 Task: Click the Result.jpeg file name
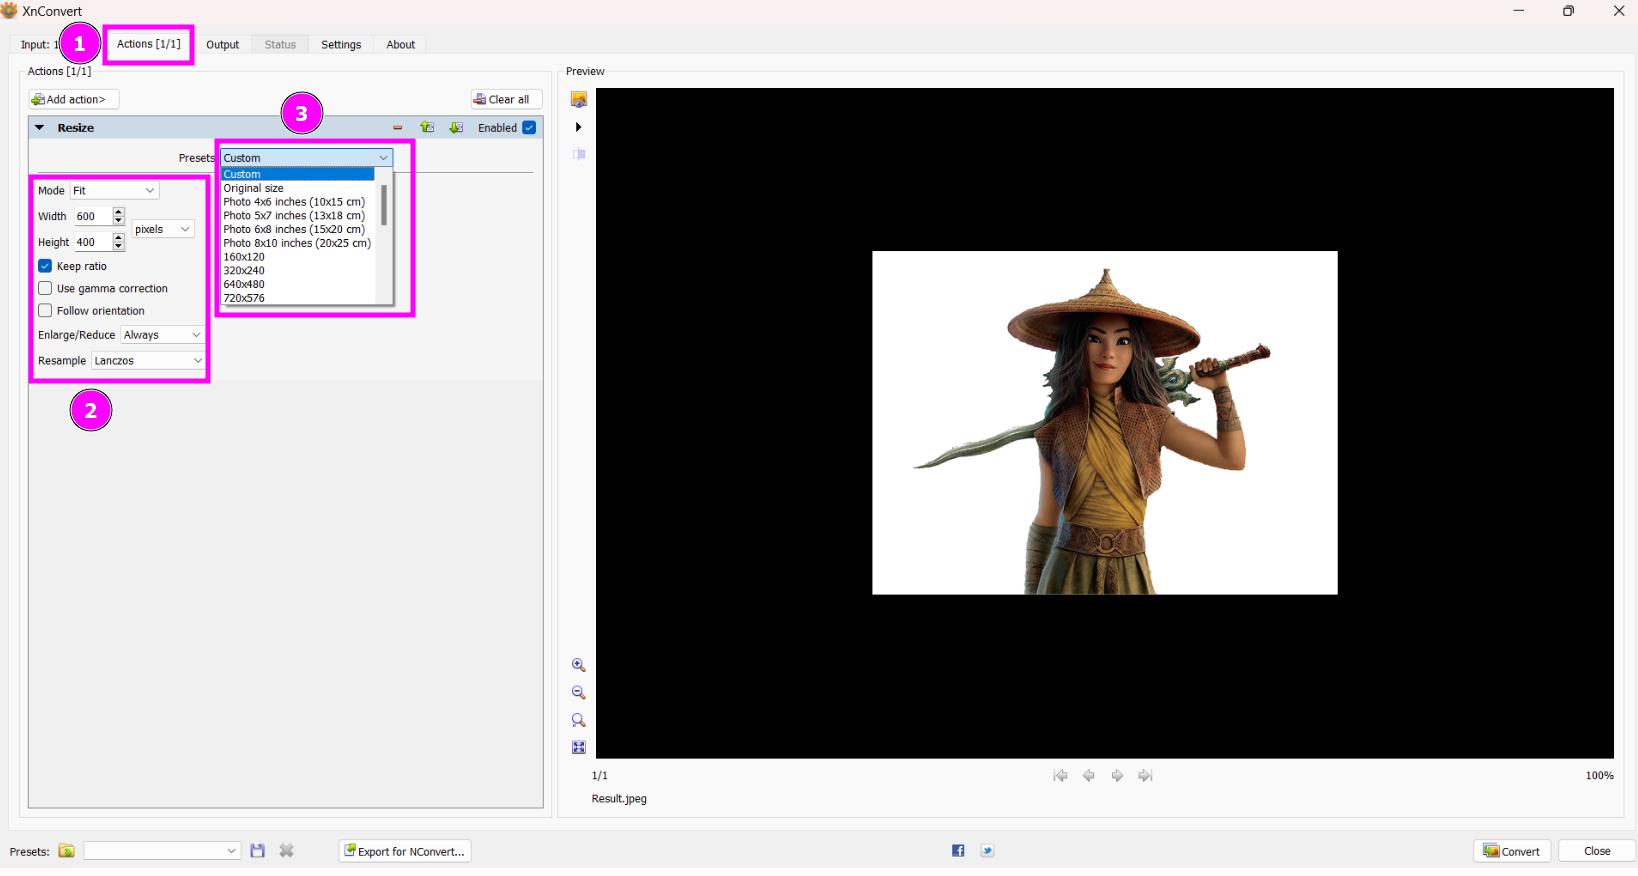pyautogui.click(x=619, y=799)
